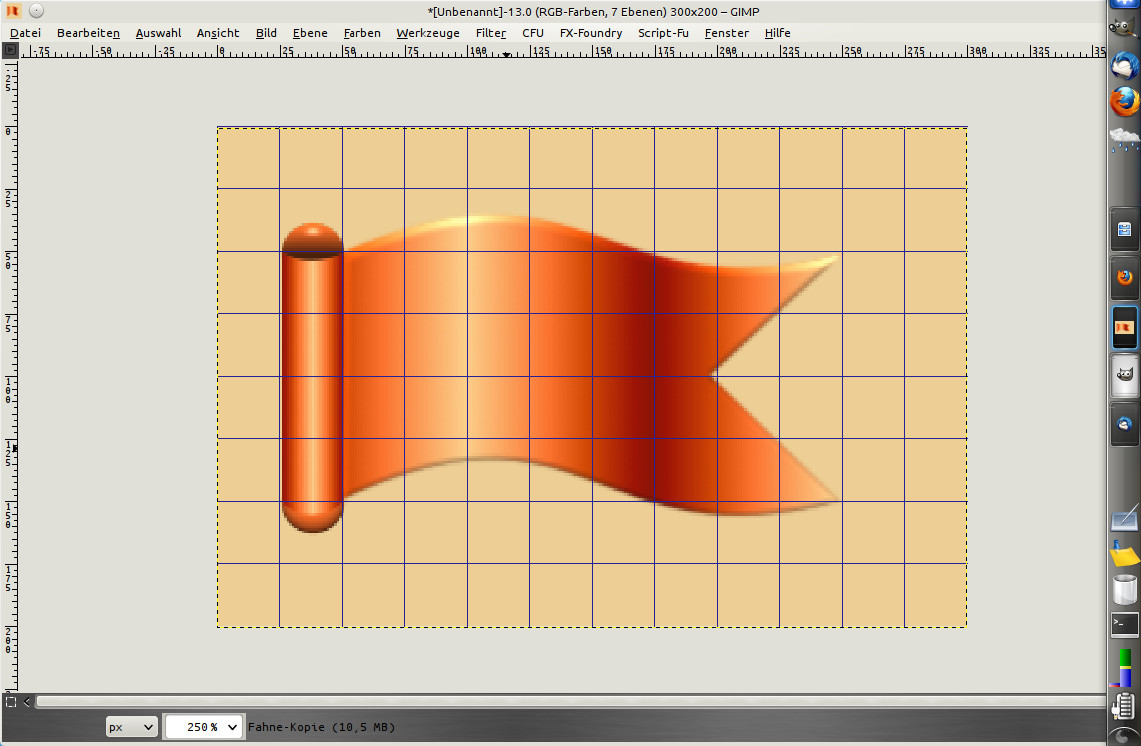Open Thunderbird mail from the dock

click(x=1125, y=65)
